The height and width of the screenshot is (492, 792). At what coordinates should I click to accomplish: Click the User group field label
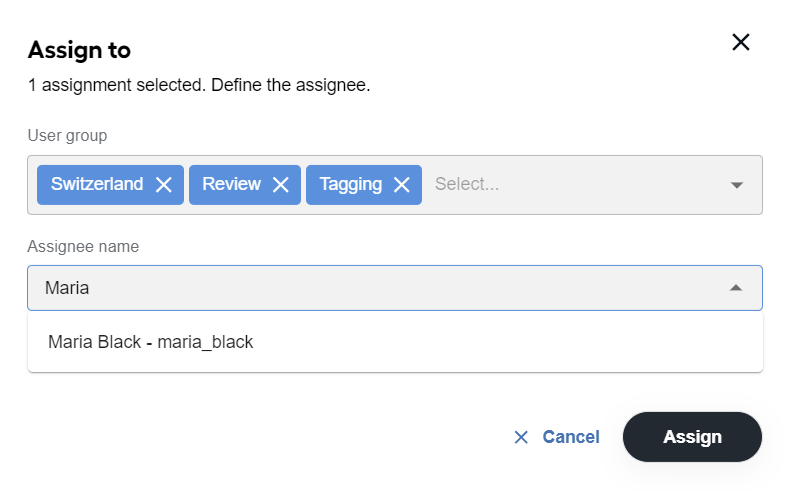(x=67, y=136)
